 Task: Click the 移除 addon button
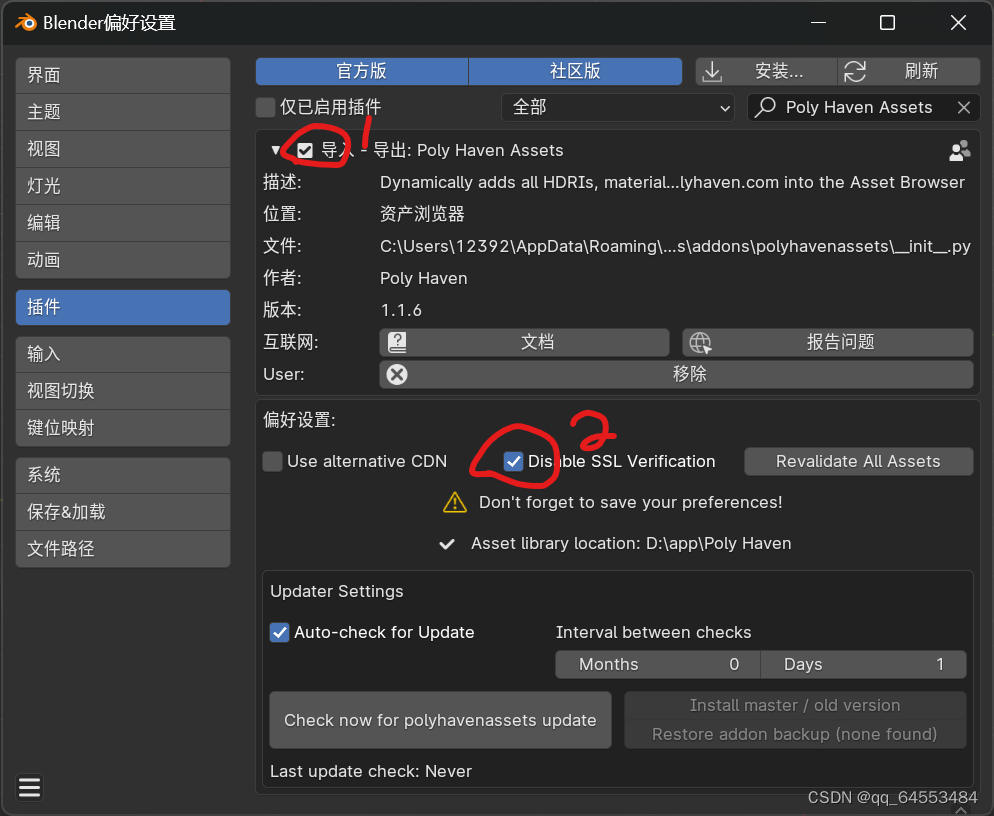676,375
